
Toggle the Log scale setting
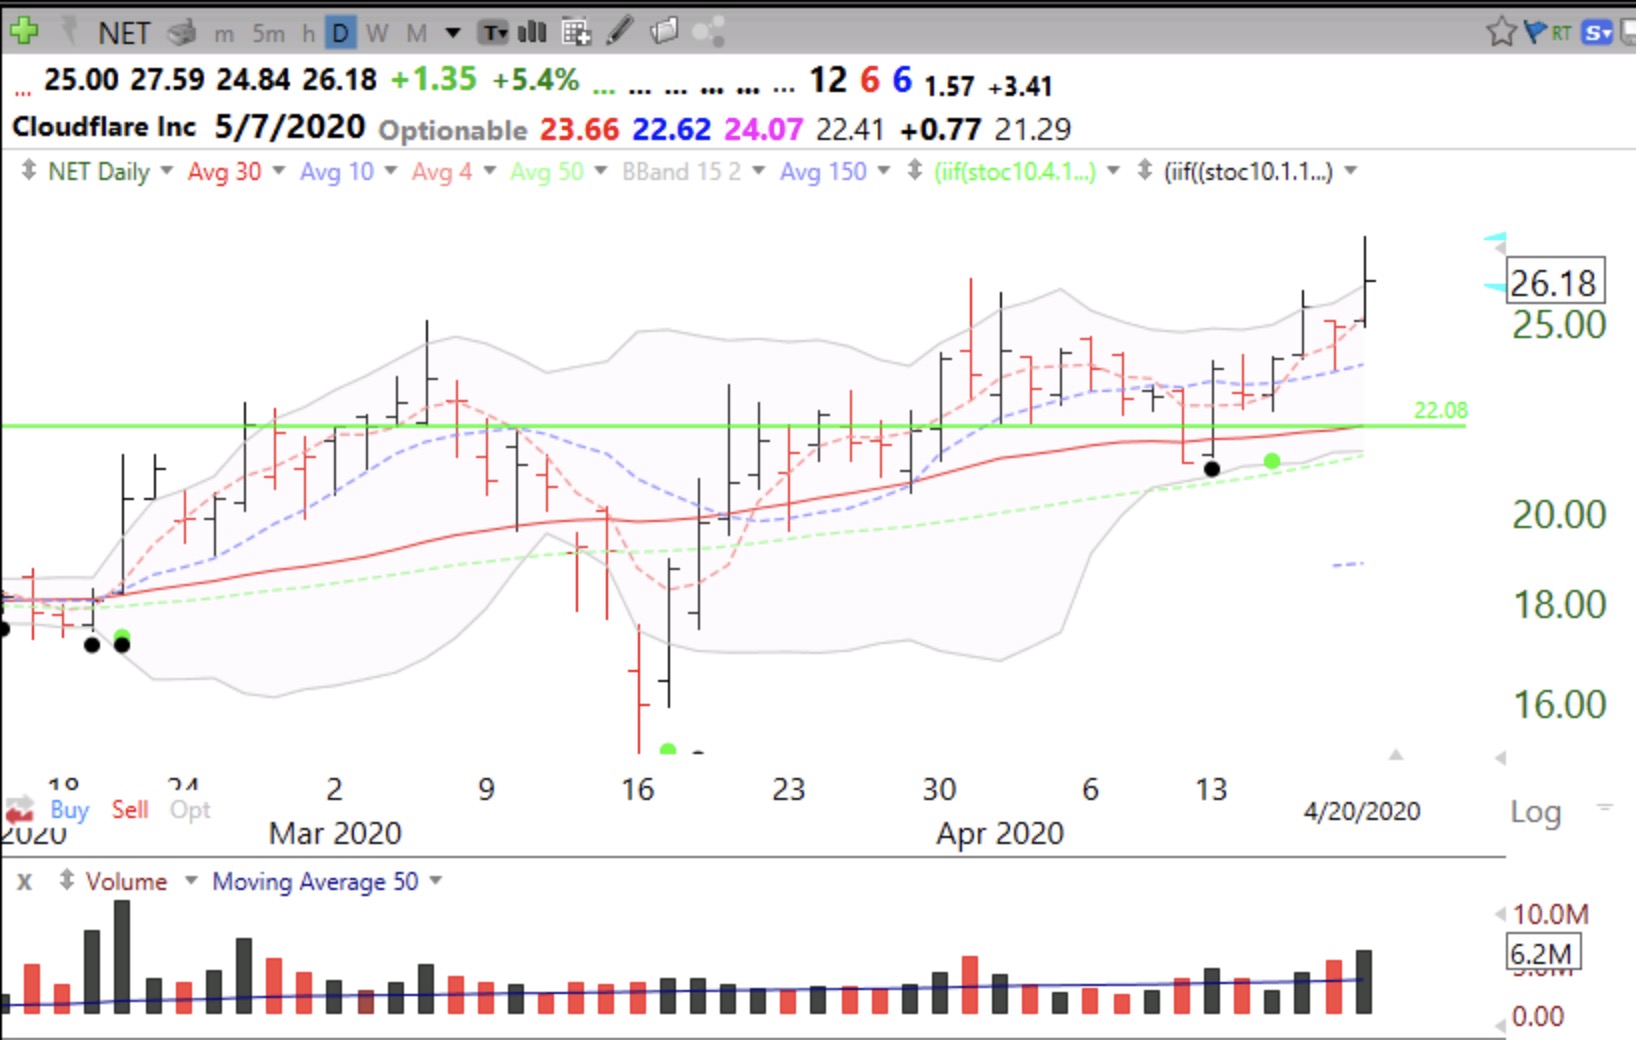click(x=1535, y=812)
